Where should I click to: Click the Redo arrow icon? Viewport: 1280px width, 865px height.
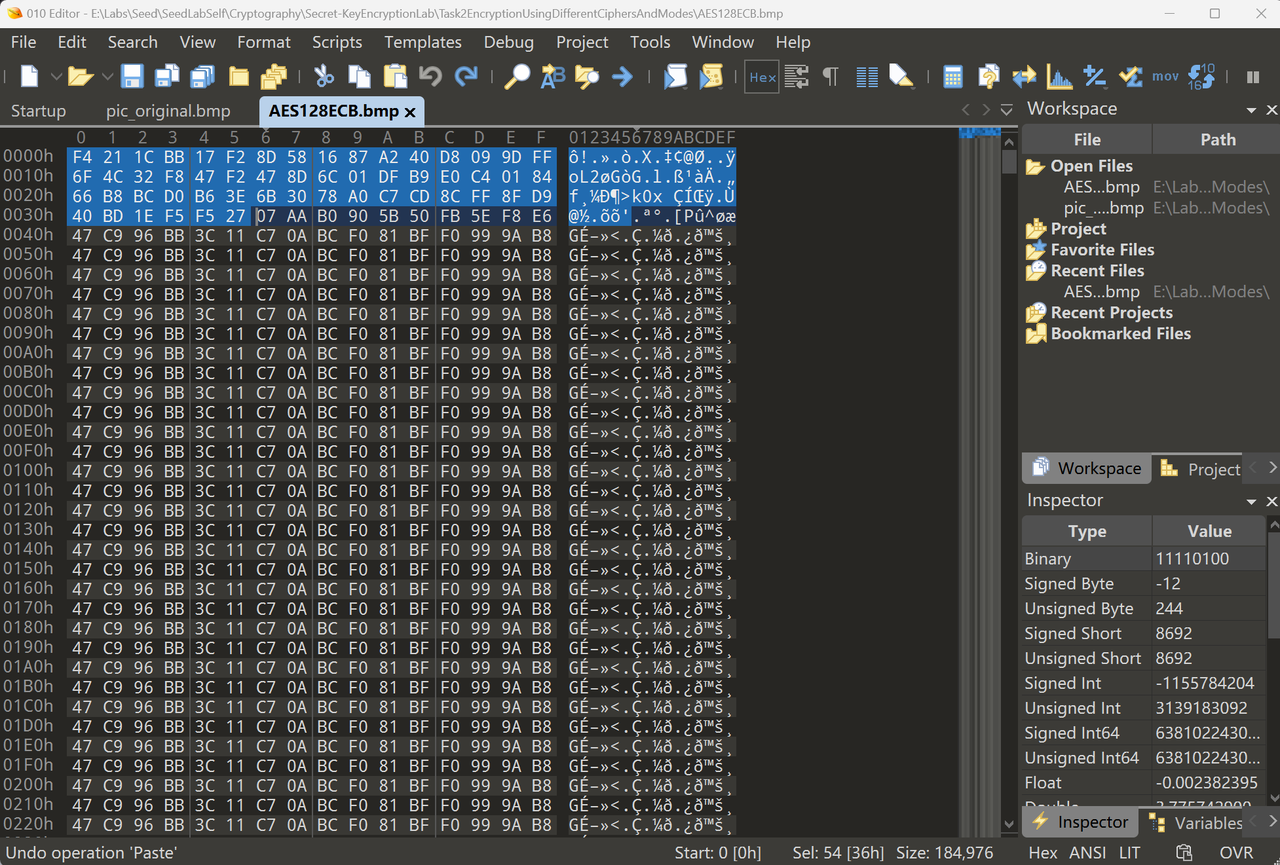466,77
